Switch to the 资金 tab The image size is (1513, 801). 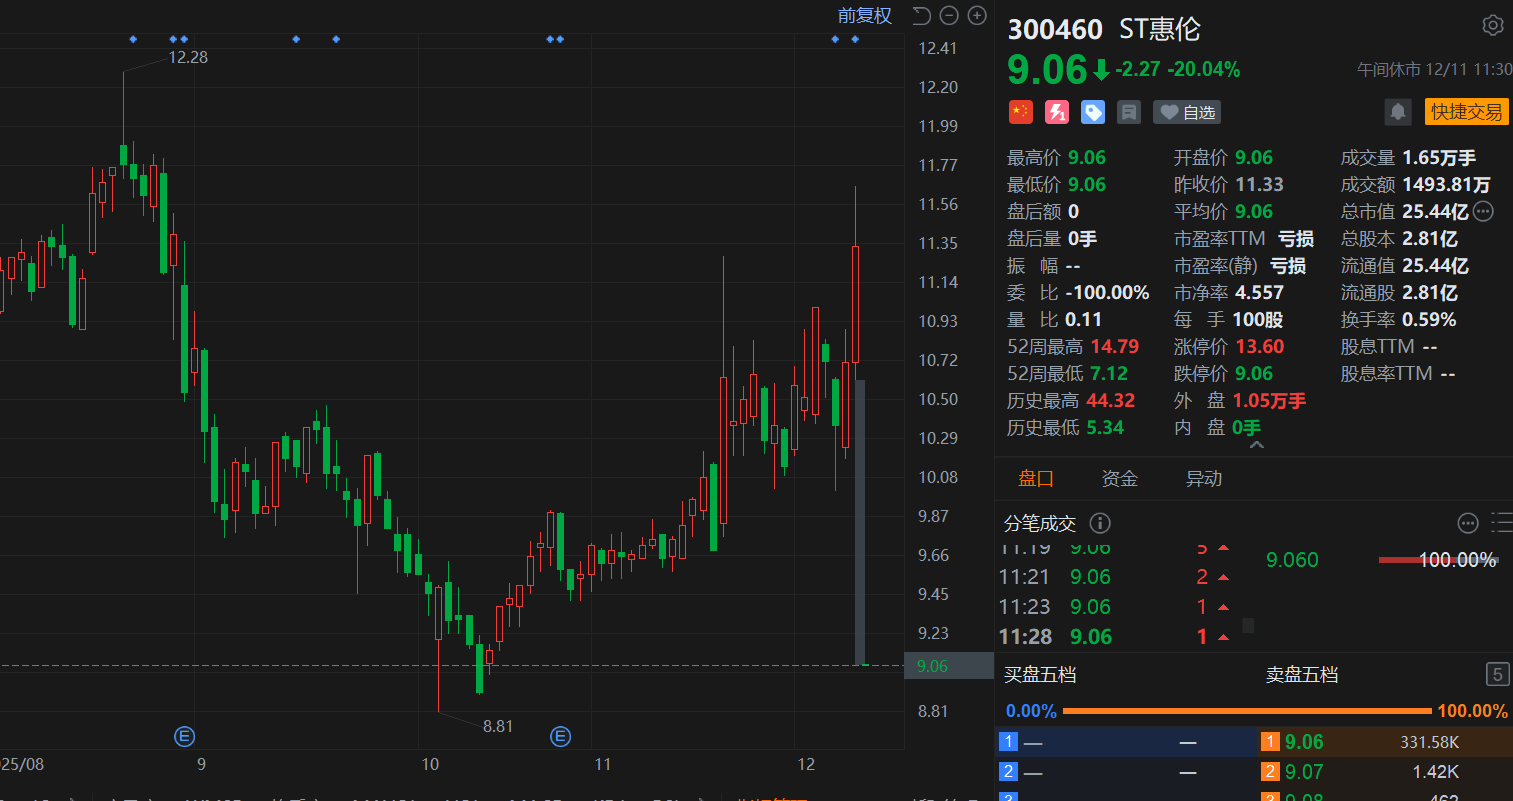(x=1119, y=479)
